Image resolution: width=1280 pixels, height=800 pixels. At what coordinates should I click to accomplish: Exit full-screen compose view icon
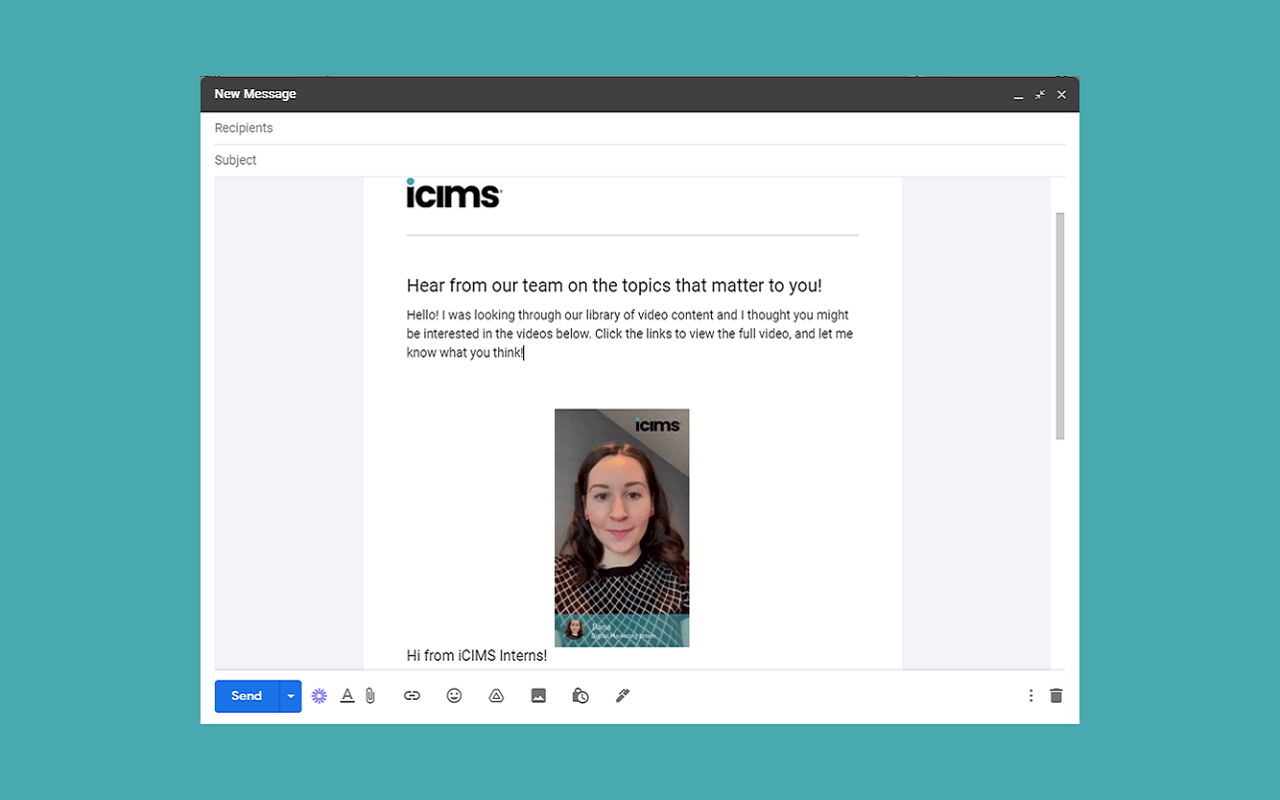point(1040,95)
